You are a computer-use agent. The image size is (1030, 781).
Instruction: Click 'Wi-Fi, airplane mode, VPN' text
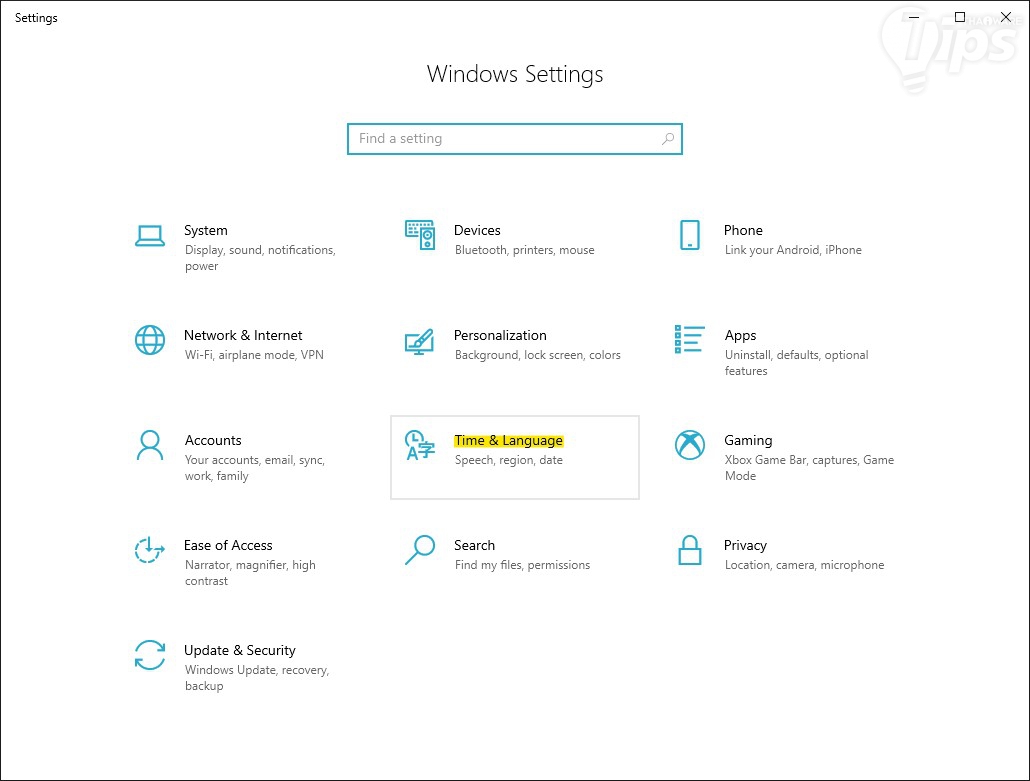pos(254,355)
